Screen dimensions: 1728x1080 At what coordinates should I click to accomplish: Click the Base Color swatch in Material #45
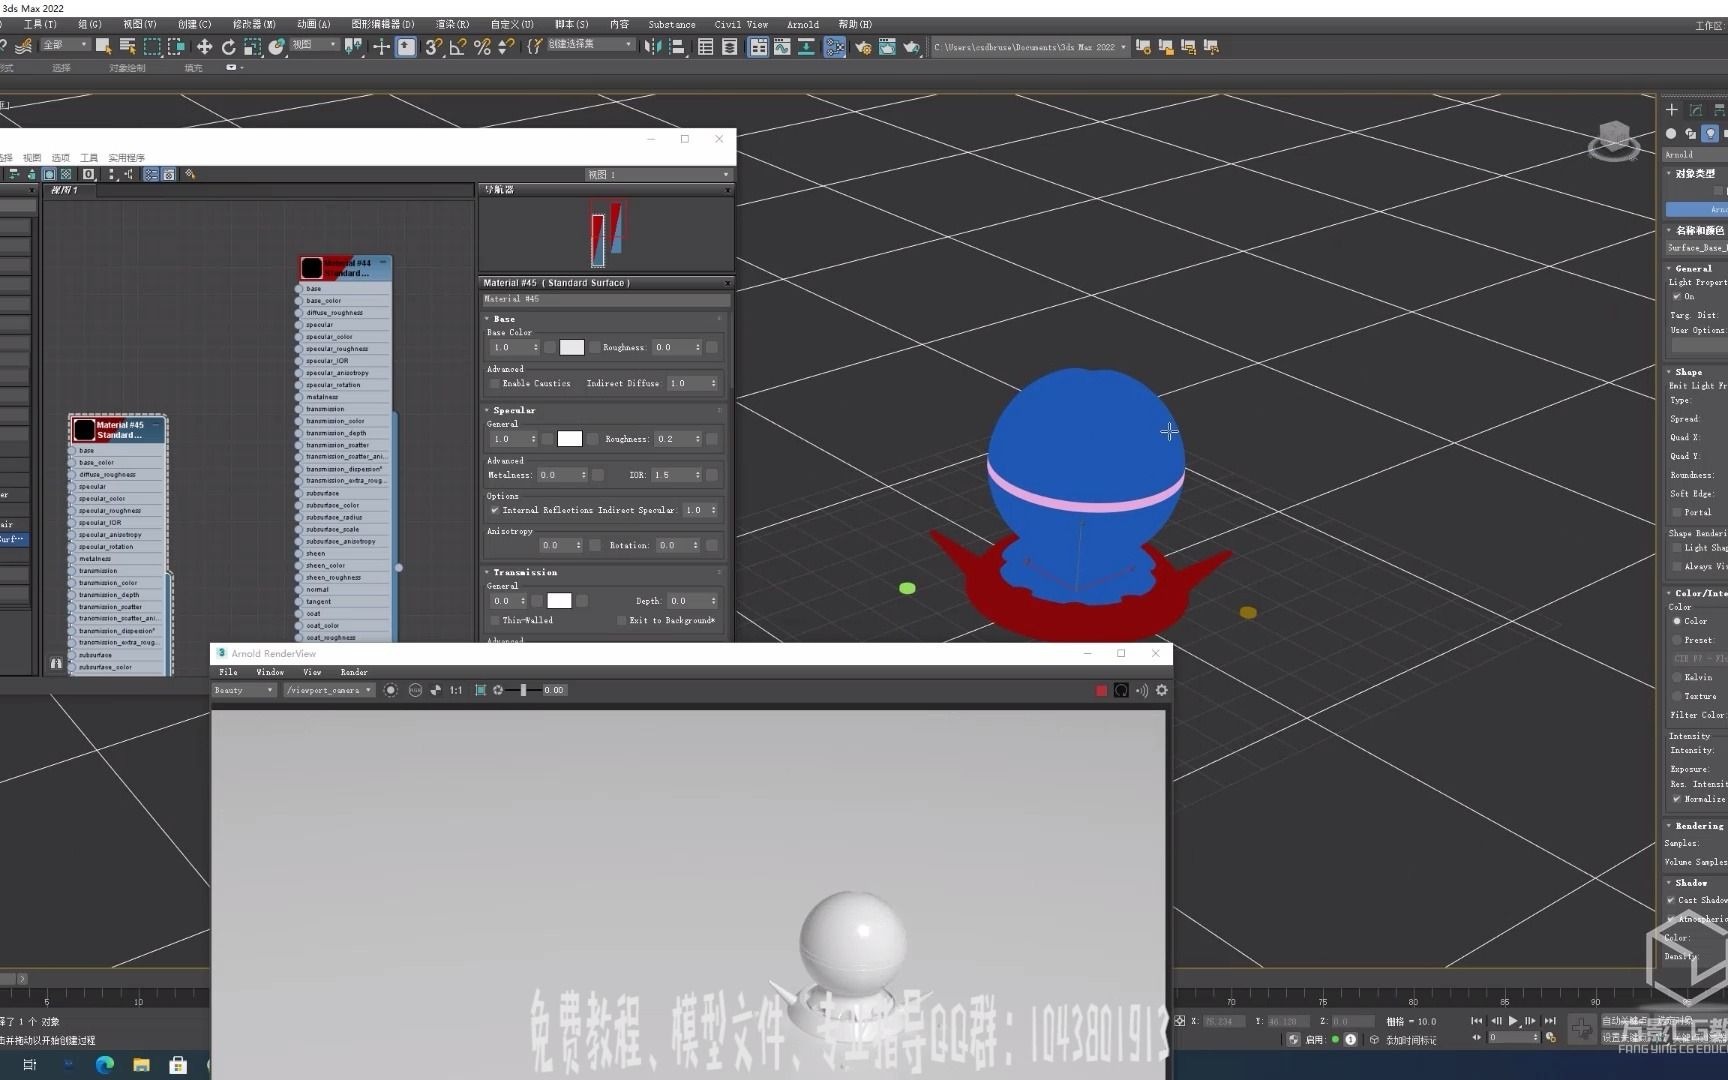point(570,347)
